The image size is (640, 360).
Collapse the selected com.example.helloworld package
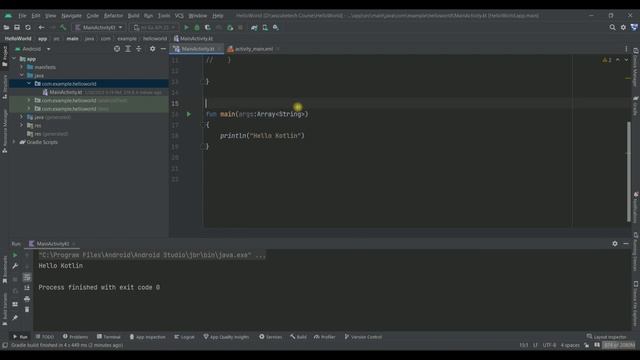(29, 84)
